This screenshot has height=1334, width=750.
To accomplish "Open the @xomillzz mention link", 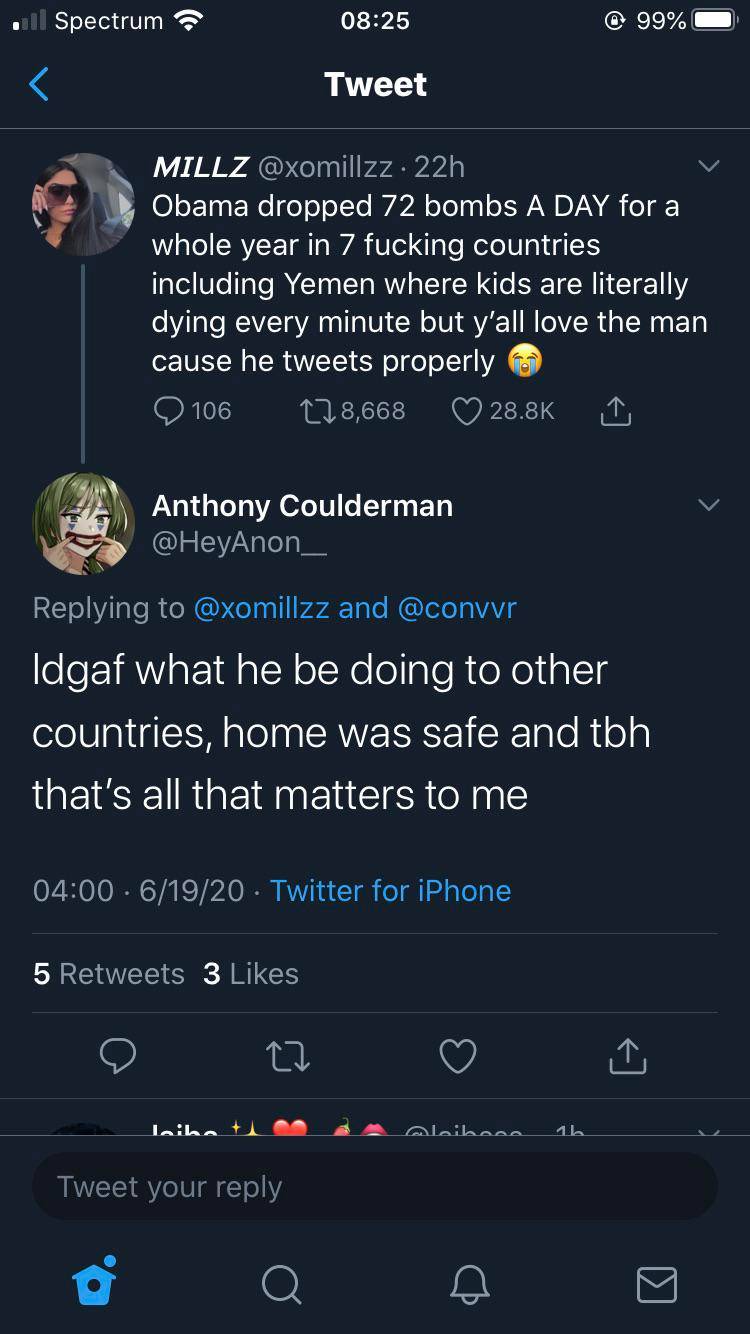I will [x=261, y=607].
